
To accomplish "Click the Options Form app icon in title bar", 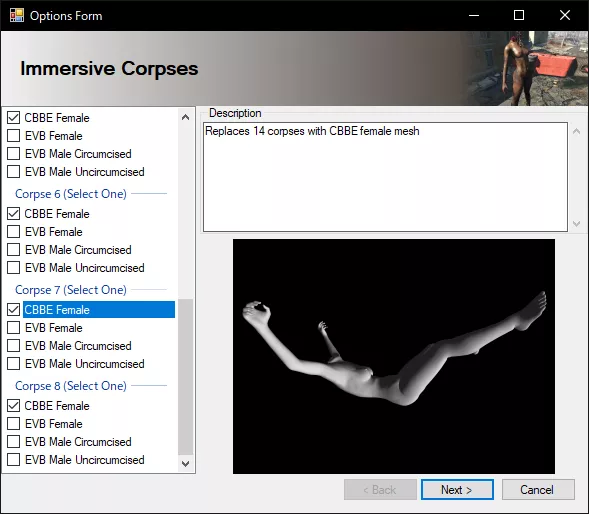I will [x=17, y=15].
